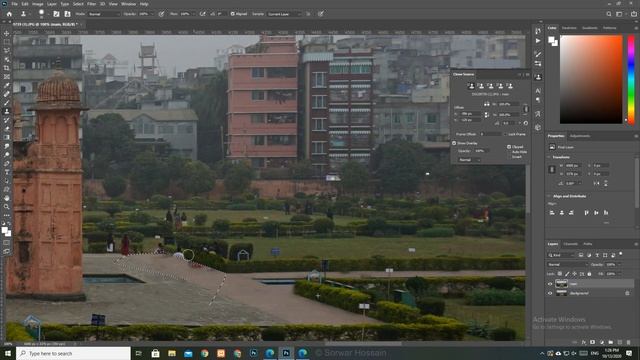Click flip horizontal in the Clone Source panel

[487, 104]
